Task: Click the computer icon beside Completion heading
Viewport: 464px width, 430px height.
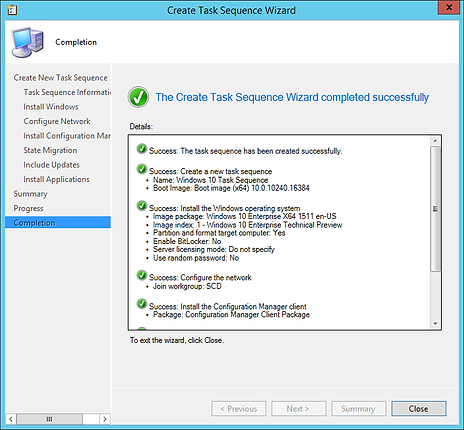Action: pos(28,43)
